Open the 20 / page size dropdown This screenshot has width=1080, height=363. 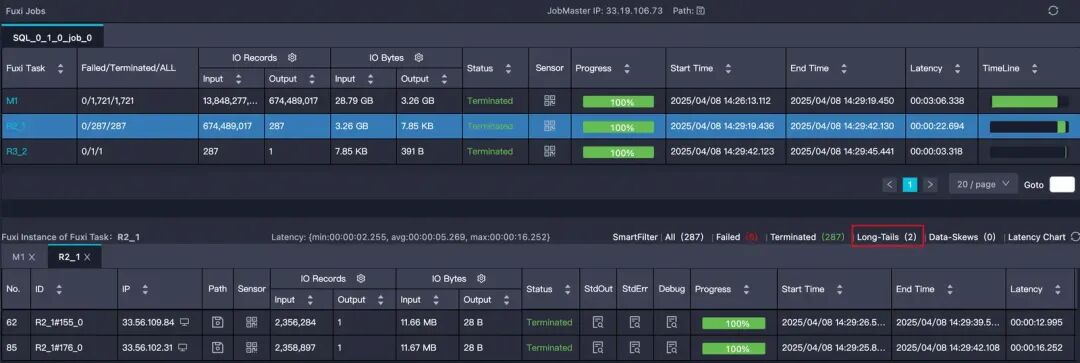pos(983,184)
